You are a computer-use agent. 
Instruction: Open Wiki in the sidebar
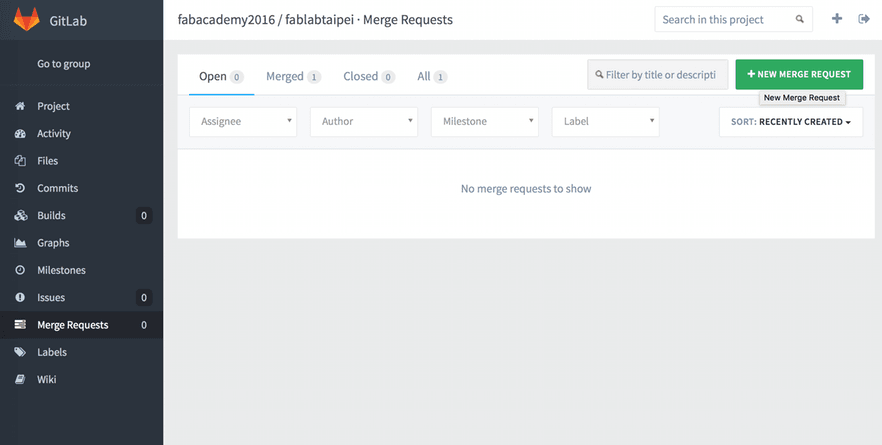82,379
